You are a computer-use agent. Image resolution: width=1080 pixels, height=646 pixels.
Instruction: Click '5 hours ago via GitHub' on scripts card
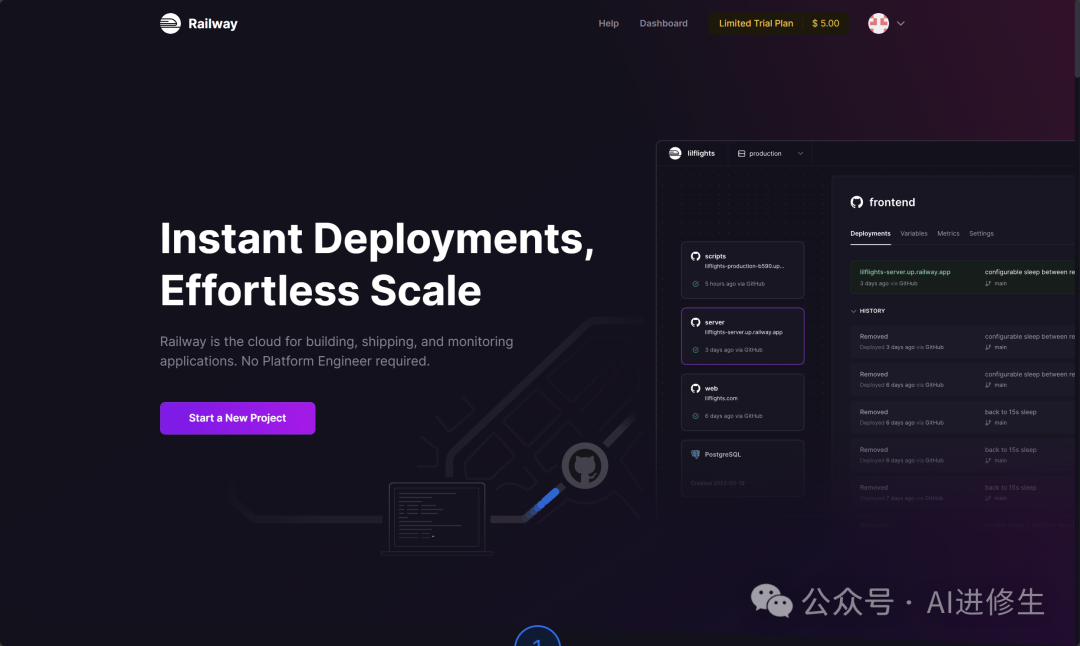(x=734, y=284)
